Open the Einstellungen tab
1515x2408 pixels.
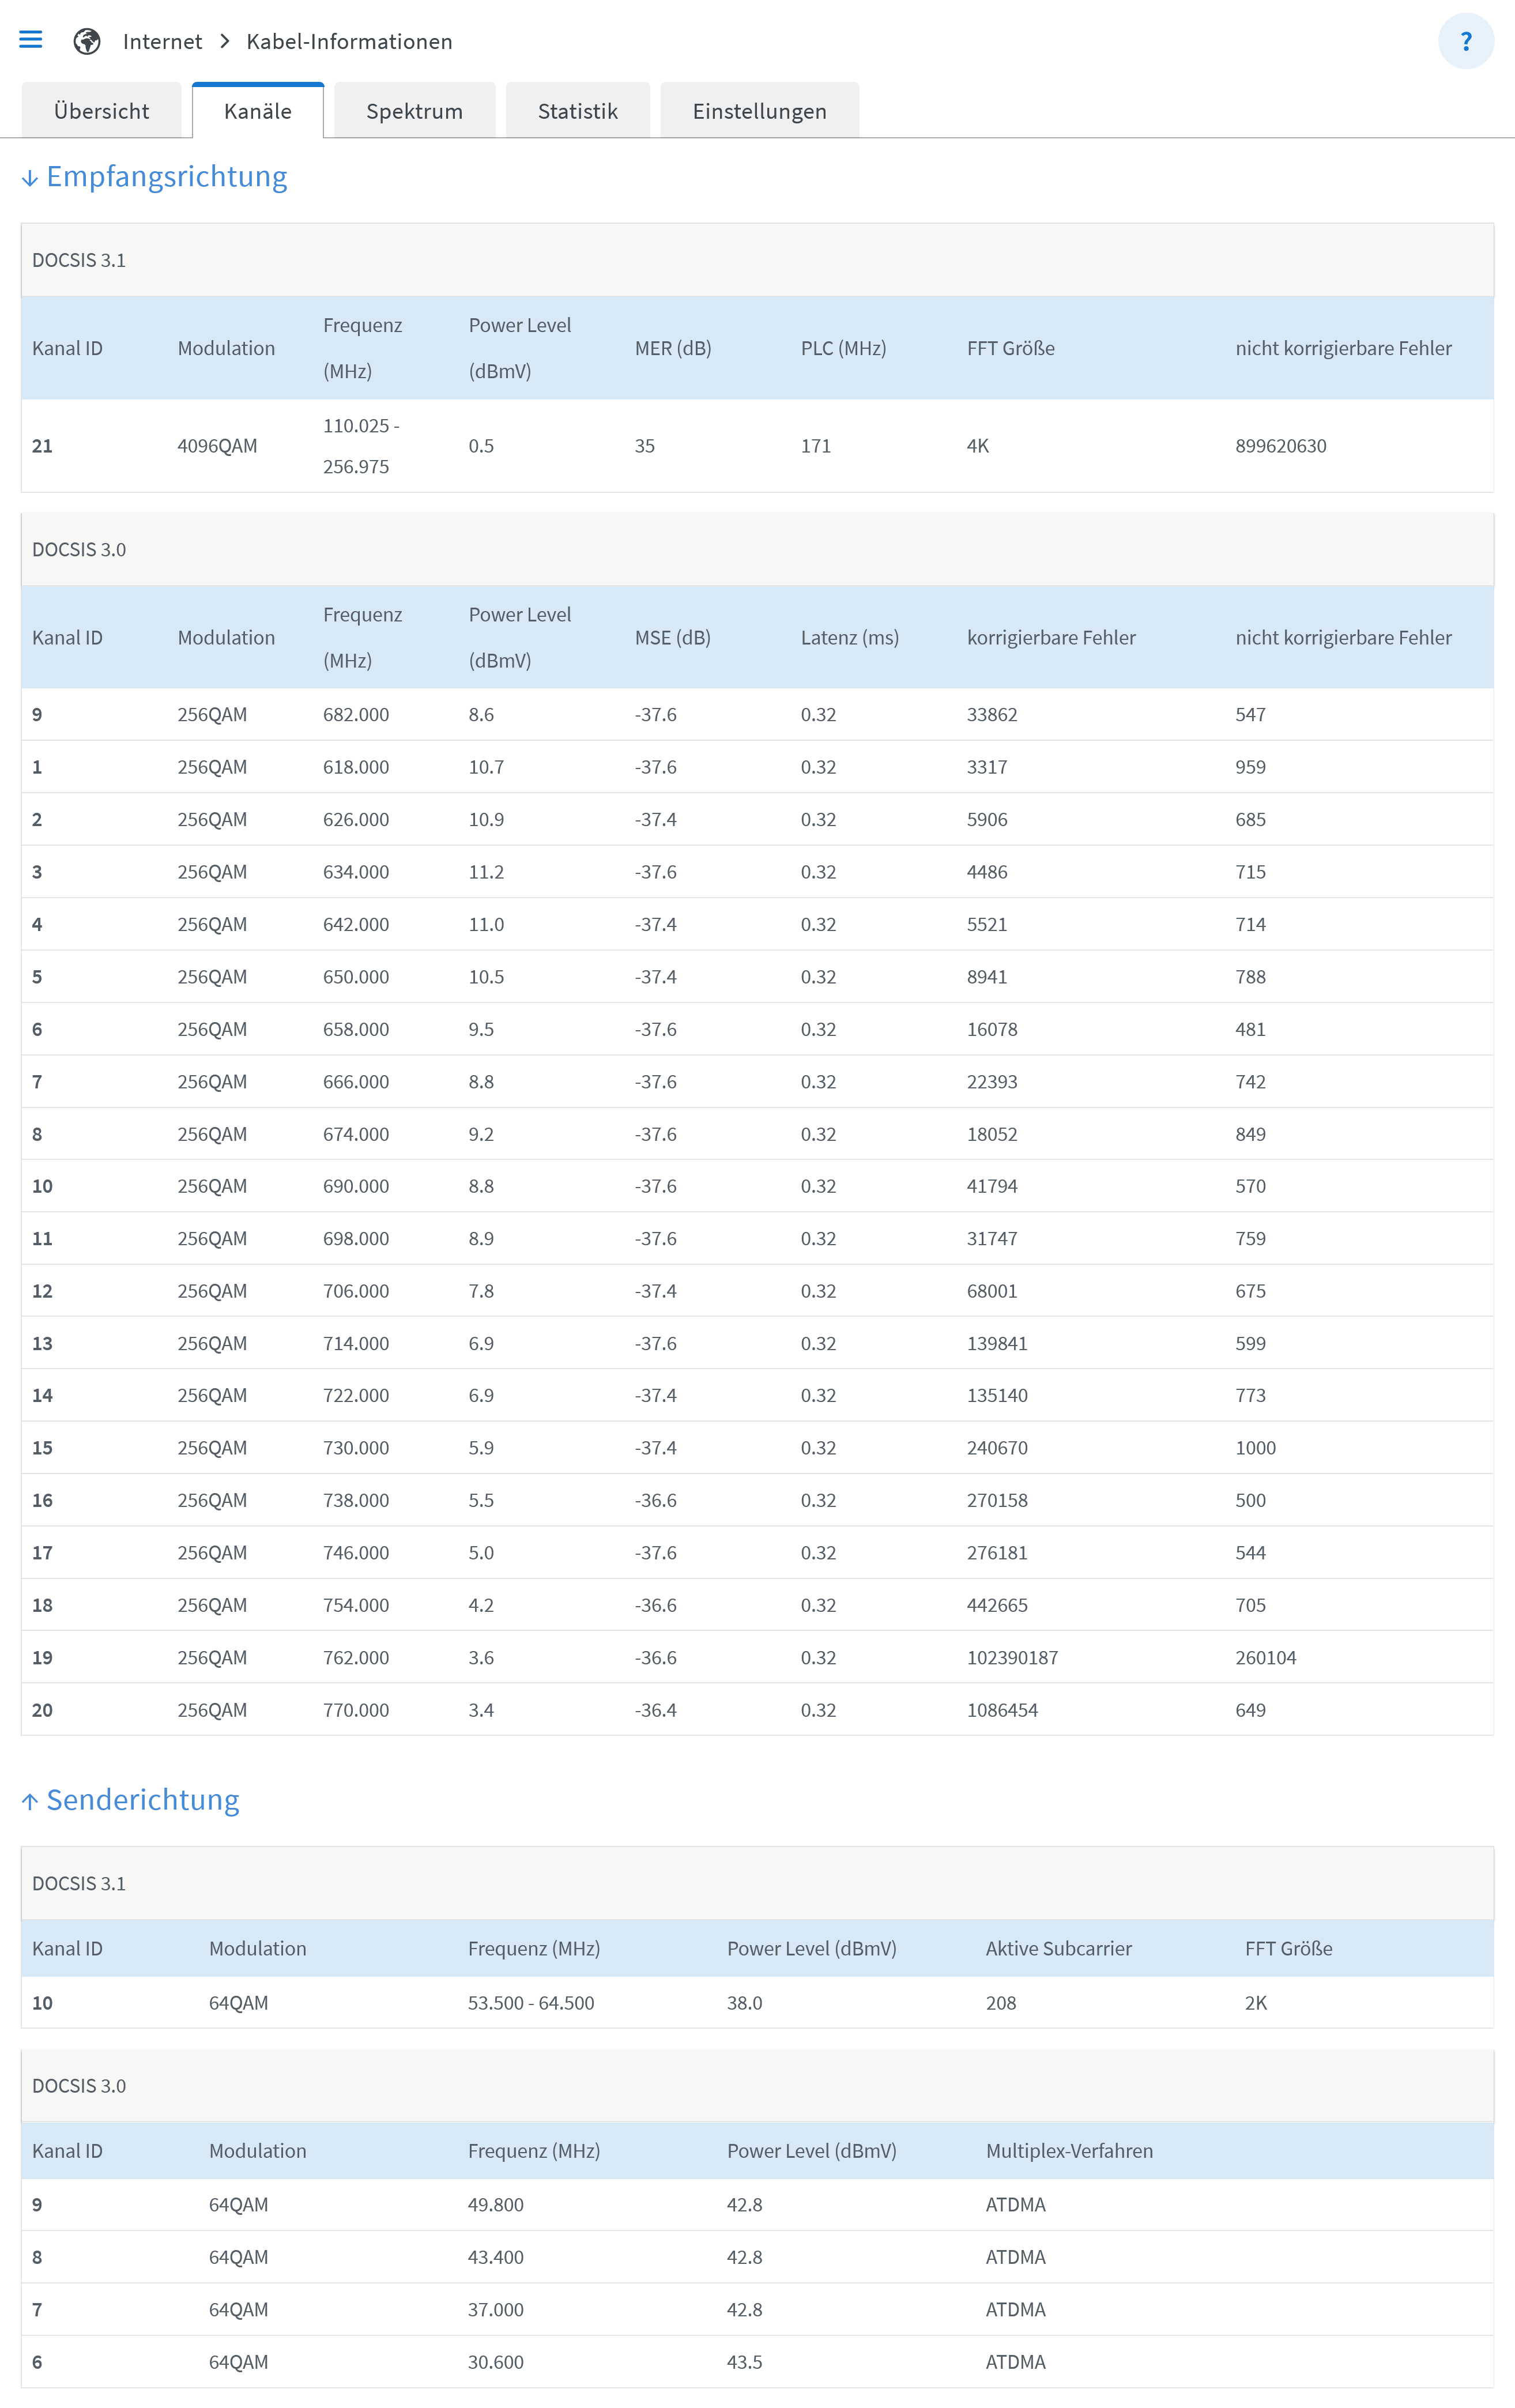(759, 111)
